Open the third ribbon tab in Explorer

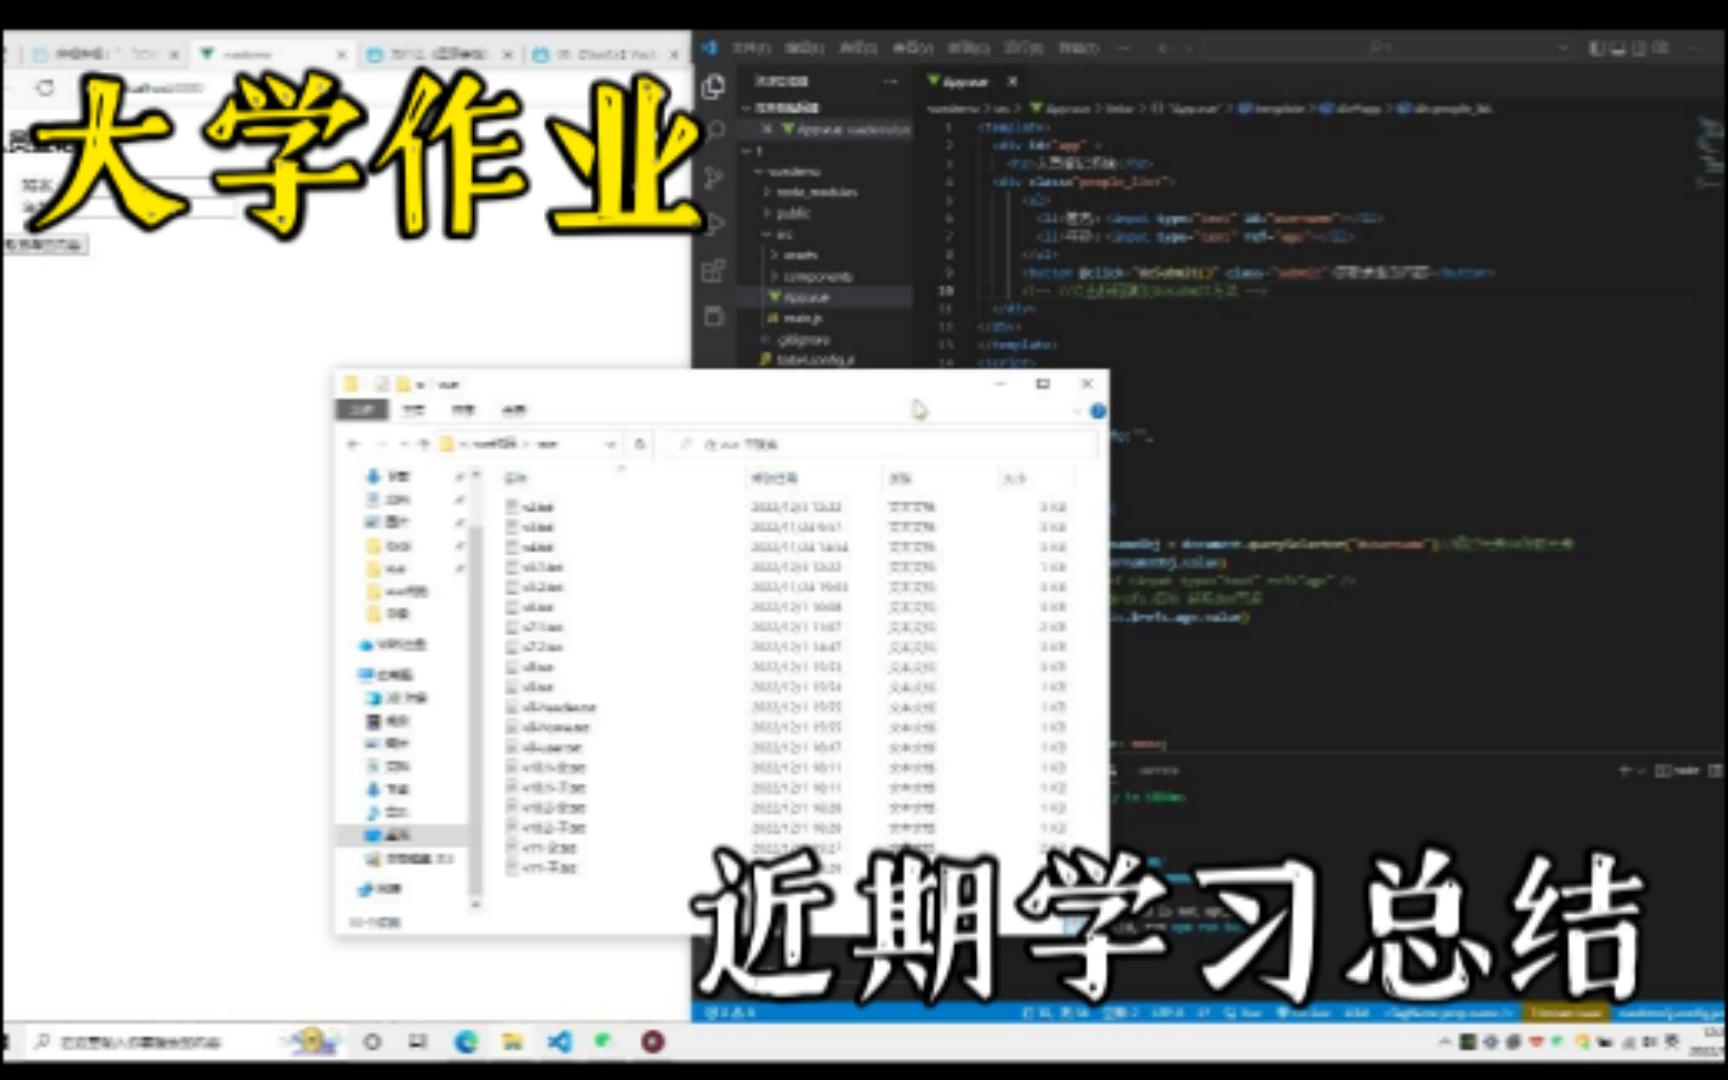463,409
